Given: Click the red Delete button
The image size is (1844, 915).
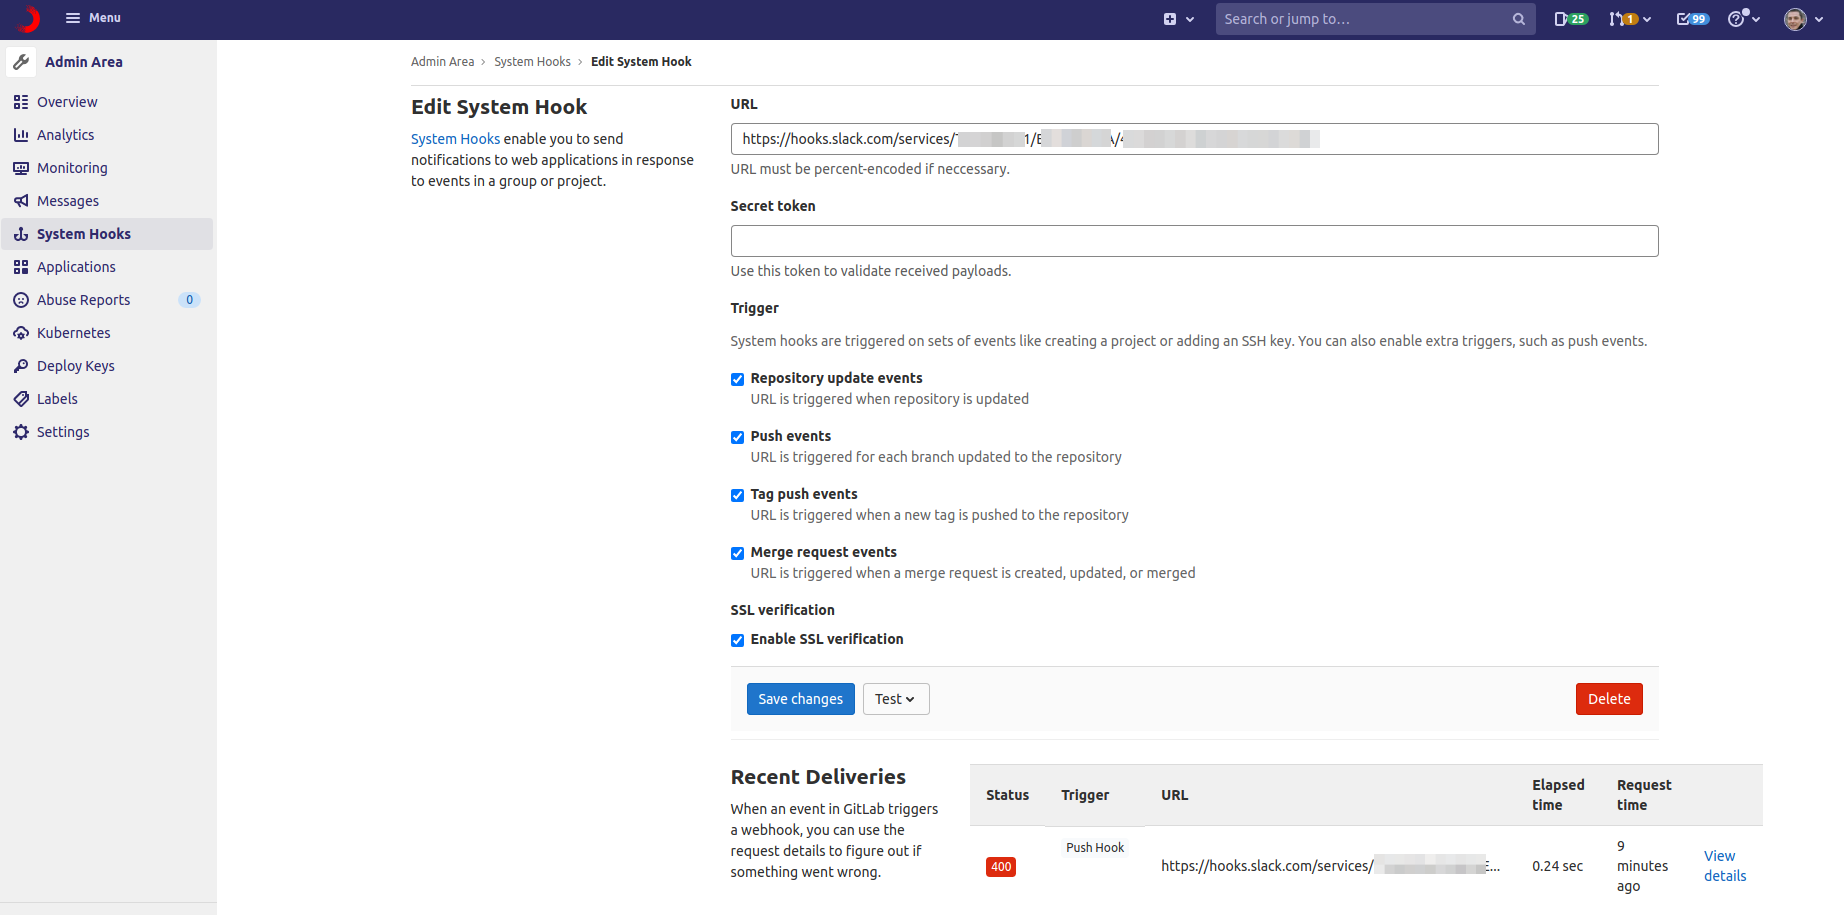Looking at the screenshot, I should click(1609, 699).
